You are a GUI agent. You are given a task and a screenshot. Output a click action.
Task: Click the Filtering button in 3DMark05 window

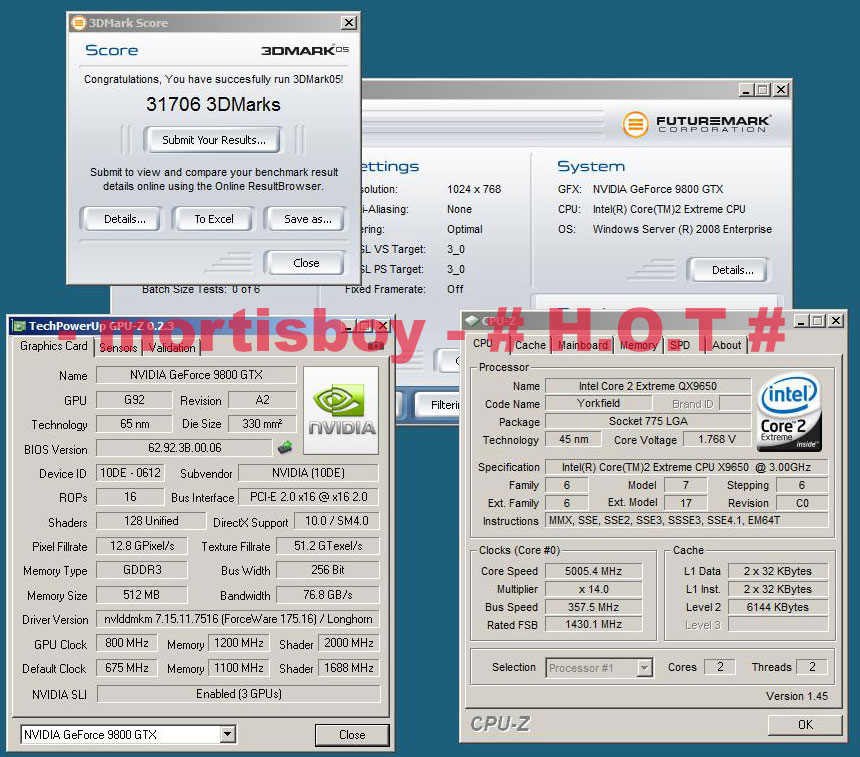pyautogui.click(x=438, y=405)
